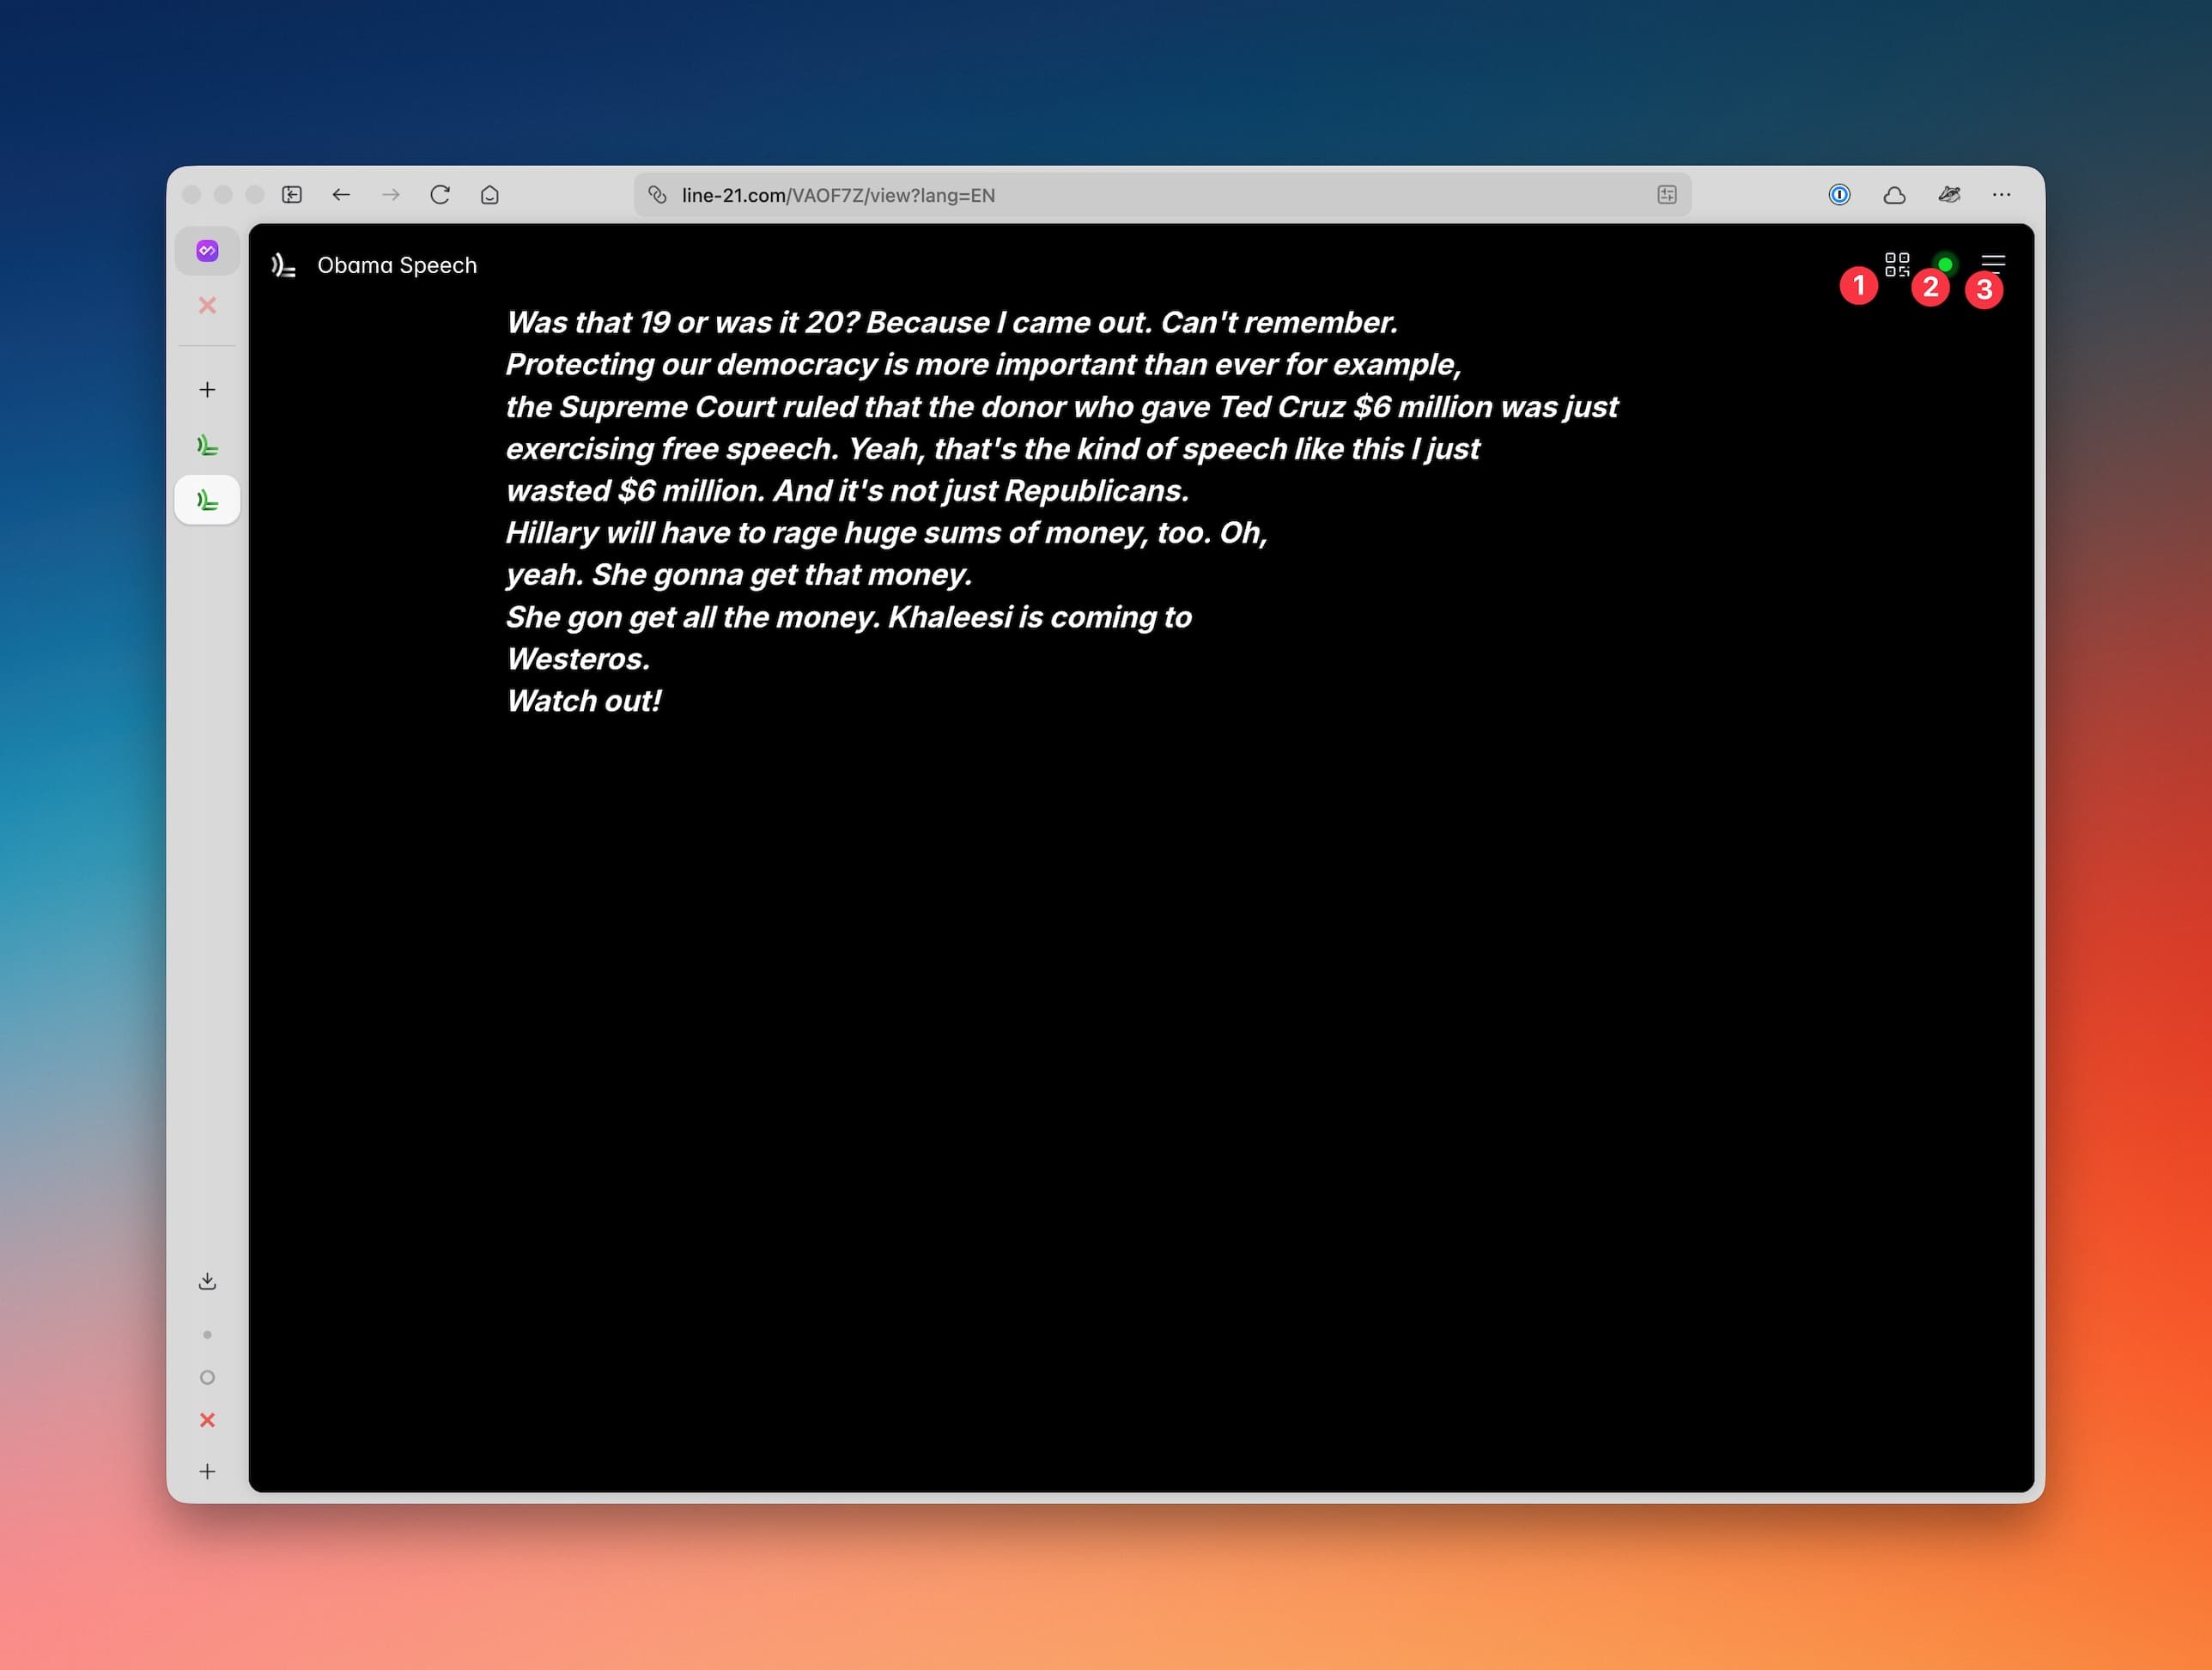Click the Obama Speech title
Image resolution: width=2212 pixels, height=1670 pixels.
(397, 265)
